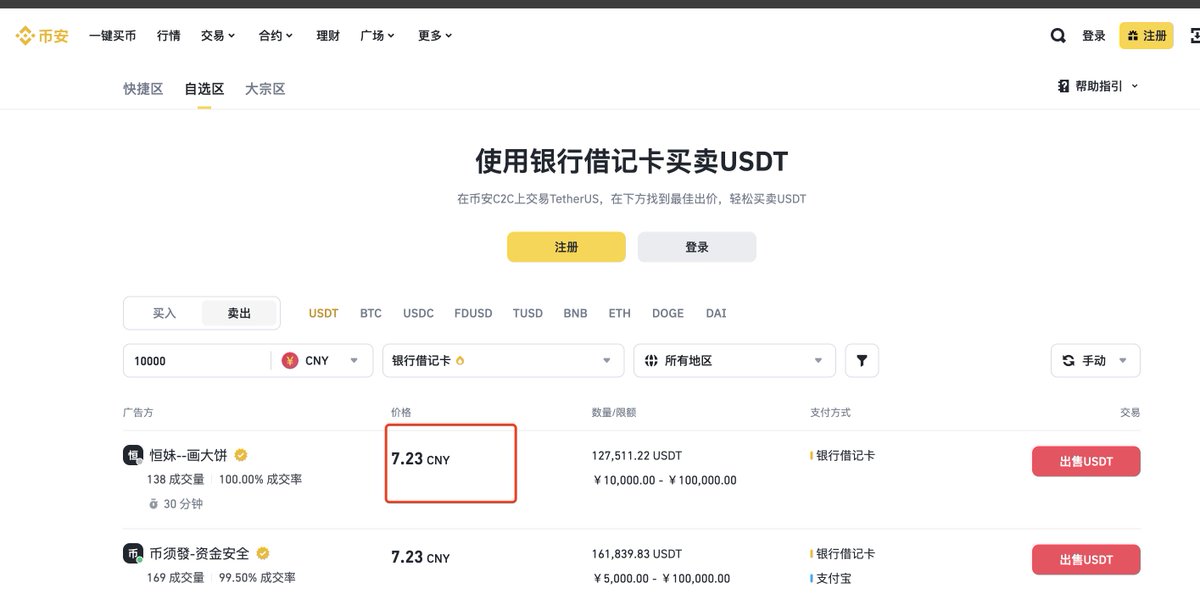Open the CNY currency dropdown
1200x594 pixels.
pyautogui.click(x=321, y=360)
